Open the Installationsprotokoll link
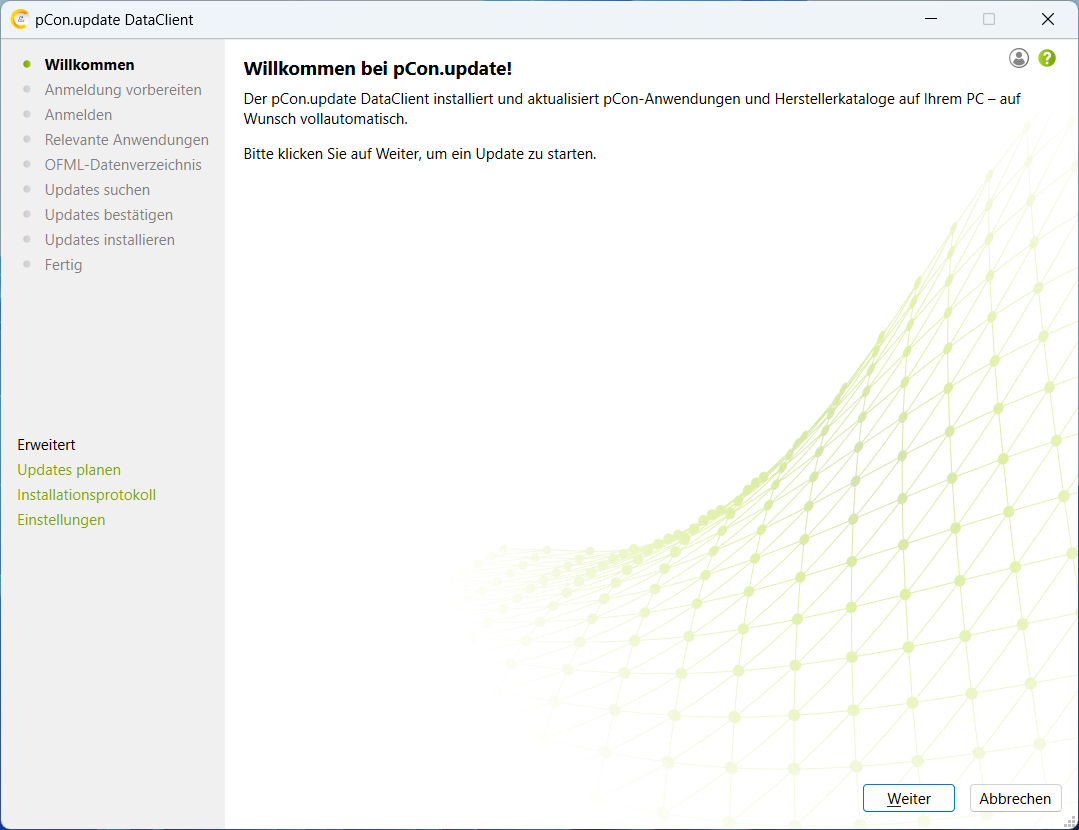 (x=87, y=495)
